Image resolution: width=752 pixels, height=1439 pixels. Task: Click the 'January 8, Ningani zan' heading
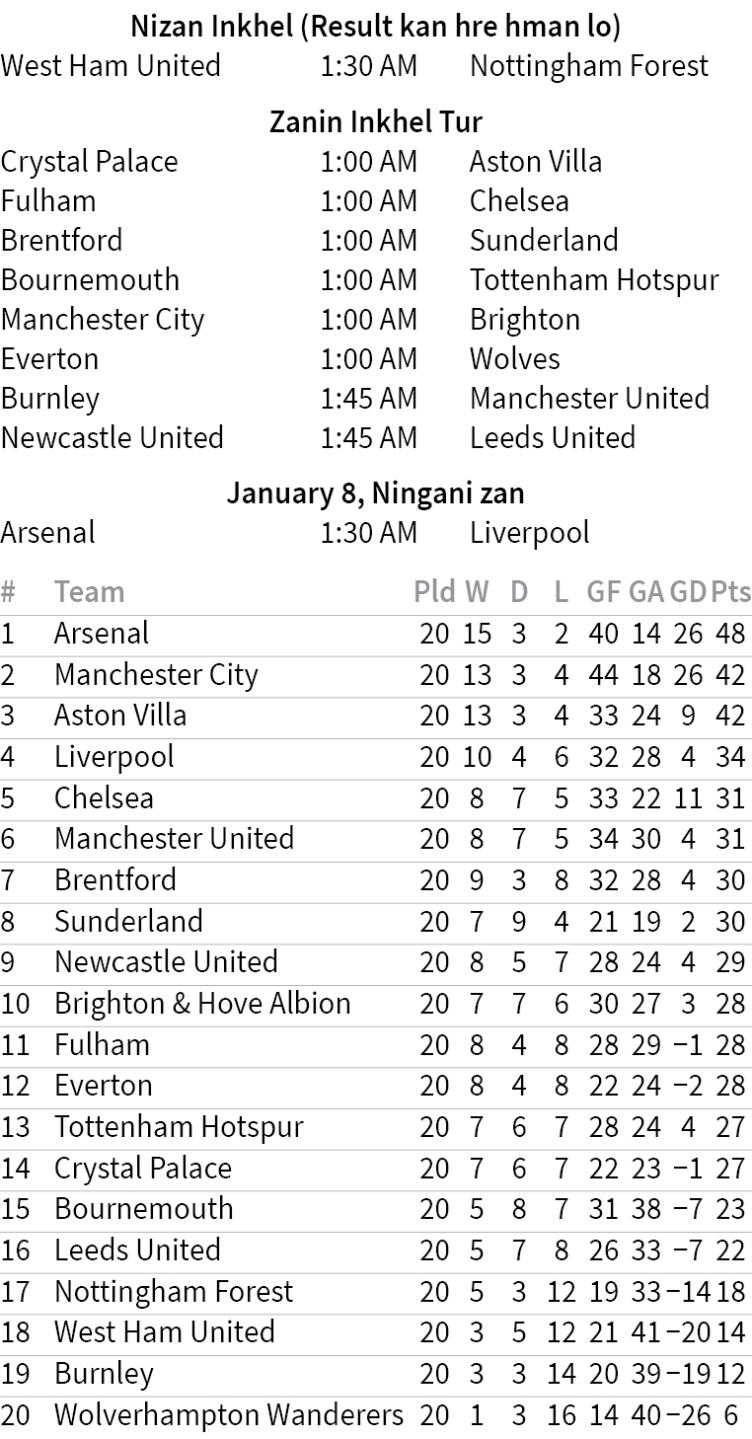coord(375,493)
